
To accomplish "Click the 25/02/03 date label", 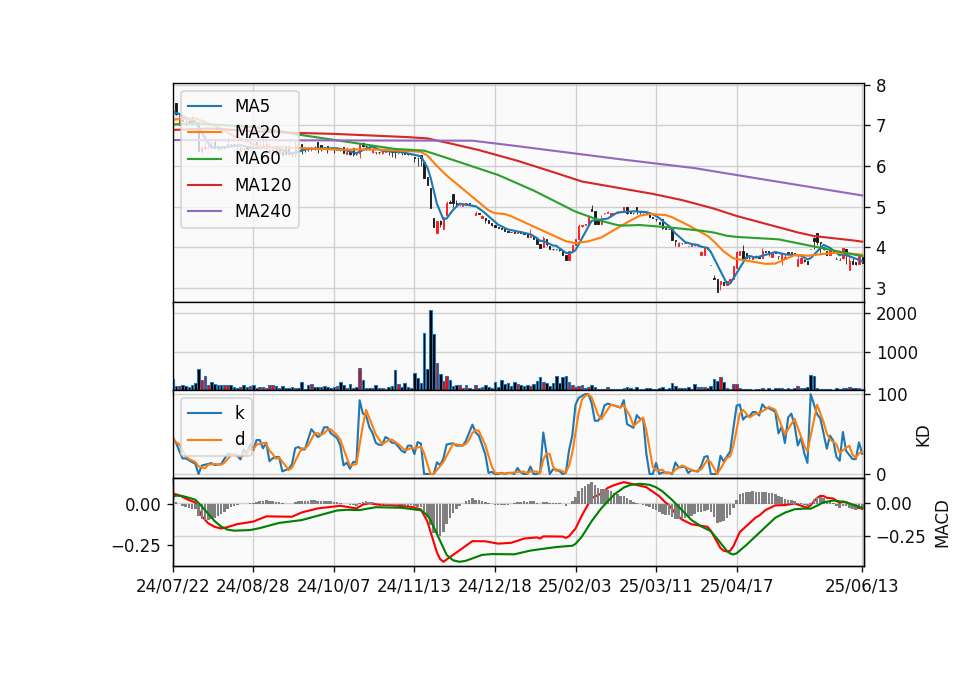I will click(575, 586).
